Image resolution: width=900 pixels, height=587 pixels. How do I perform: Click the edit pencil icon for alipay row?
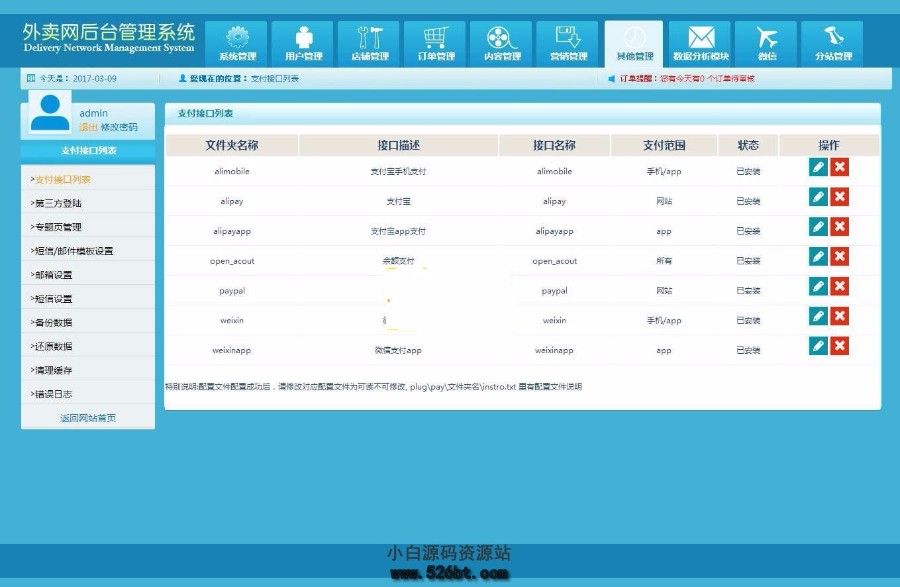818,197
